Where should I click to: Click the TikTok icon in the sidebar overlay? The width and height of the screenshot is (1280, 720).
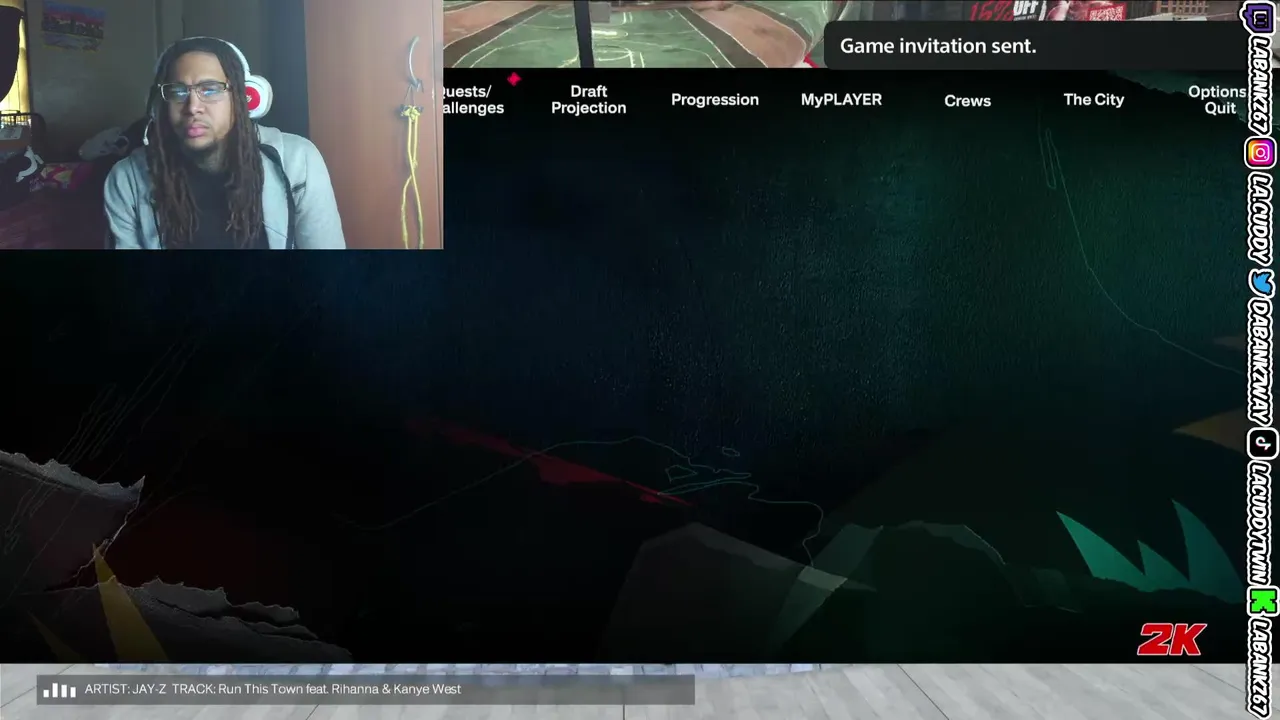[1260, 443]
